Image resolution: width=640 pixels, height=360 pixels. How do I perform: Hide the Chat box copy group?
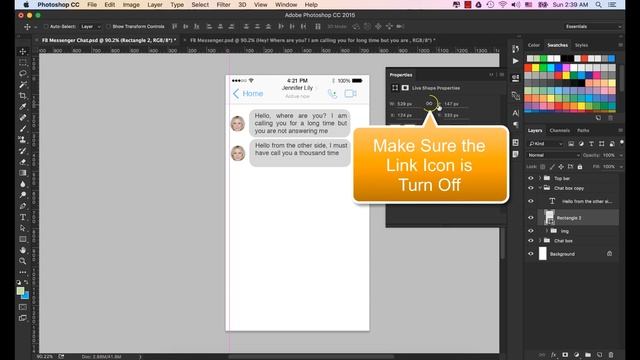pos(531,188)
